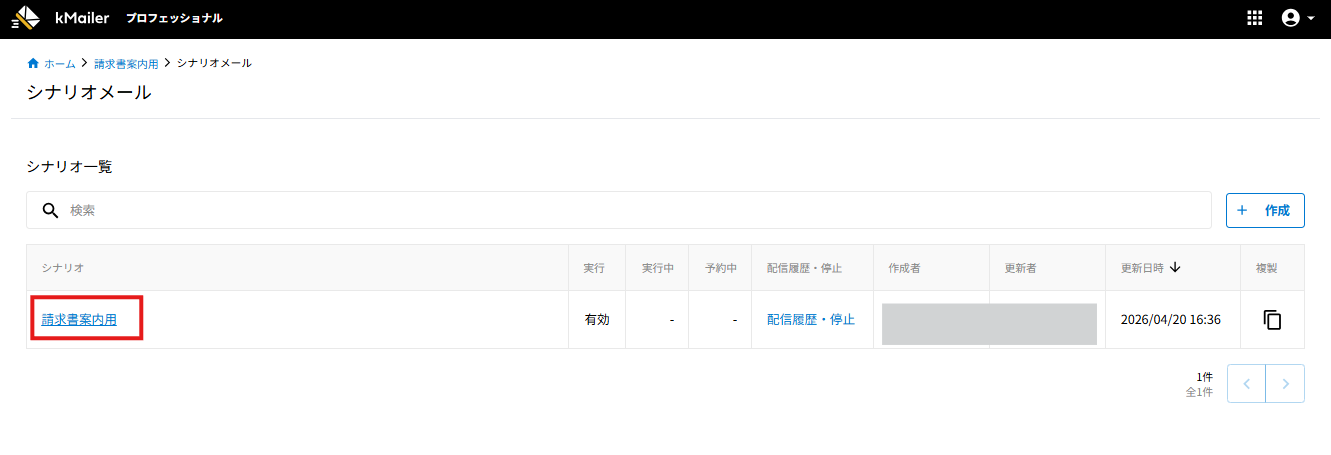The image size is (1331, 455).
Task: Duplicate the scenario with the copy icon
Action: pos(1272,320)
